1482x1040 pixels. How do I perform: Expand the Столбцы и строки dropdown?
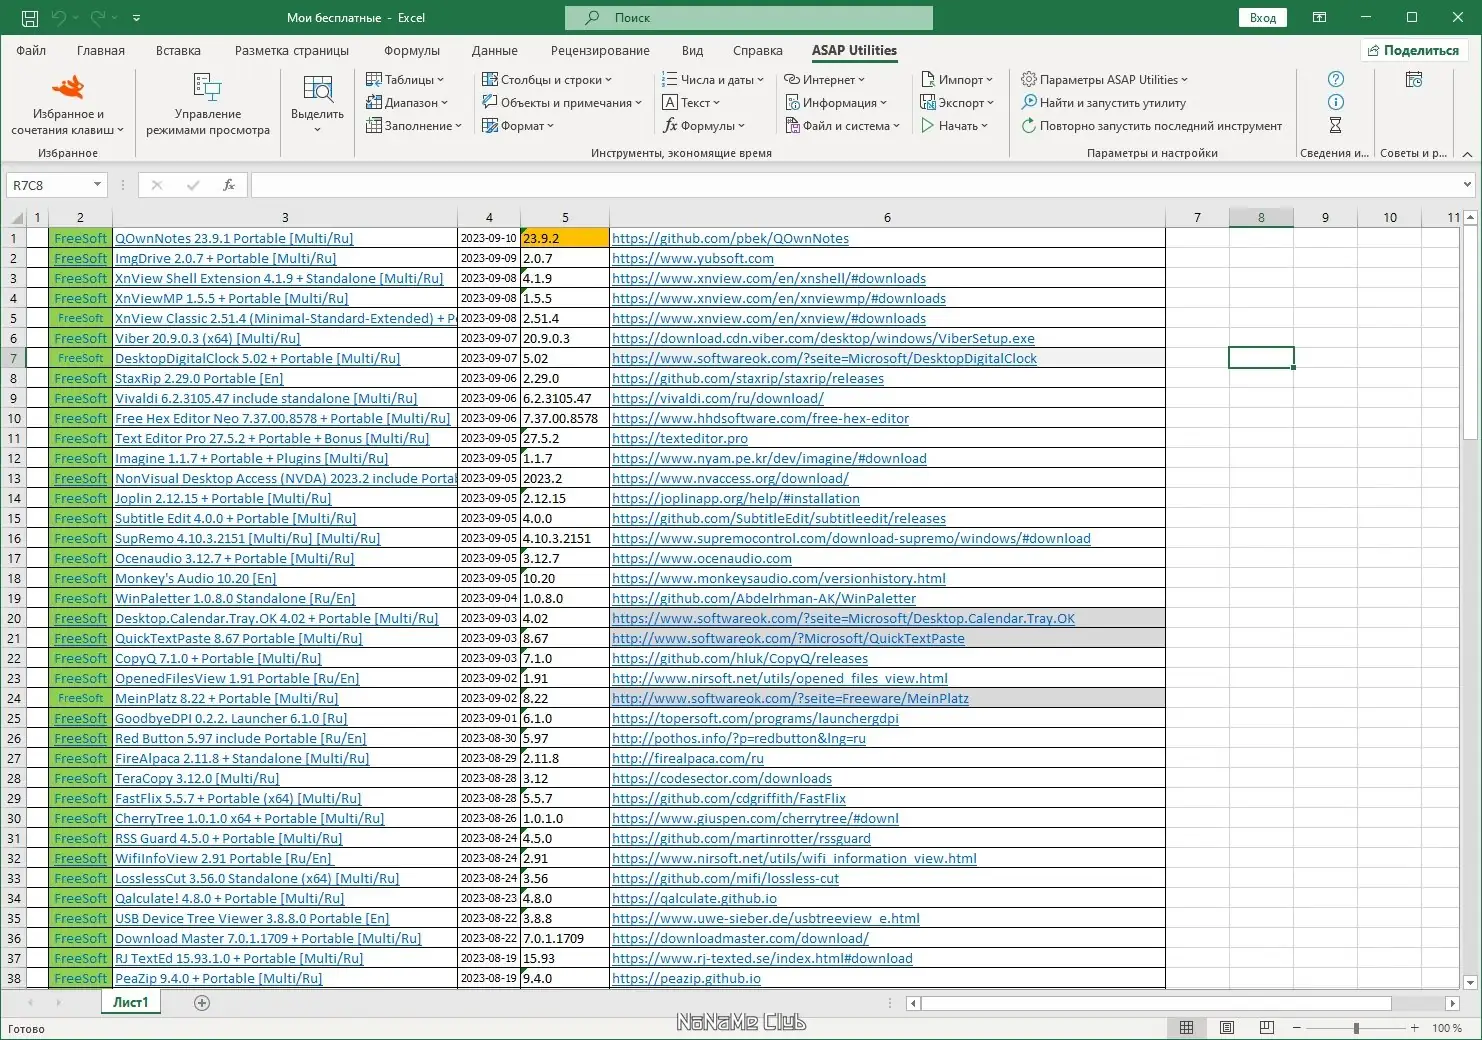pyautogui.click(x=547, y=79)
